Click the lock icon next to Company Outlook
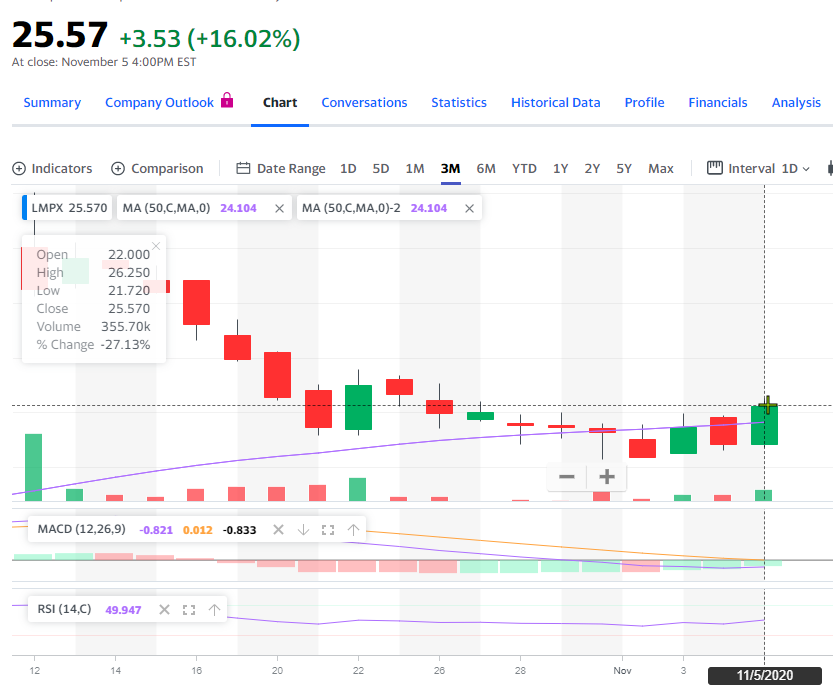The height and width of the screenshot is (696, 833). (x=227, y=101)
